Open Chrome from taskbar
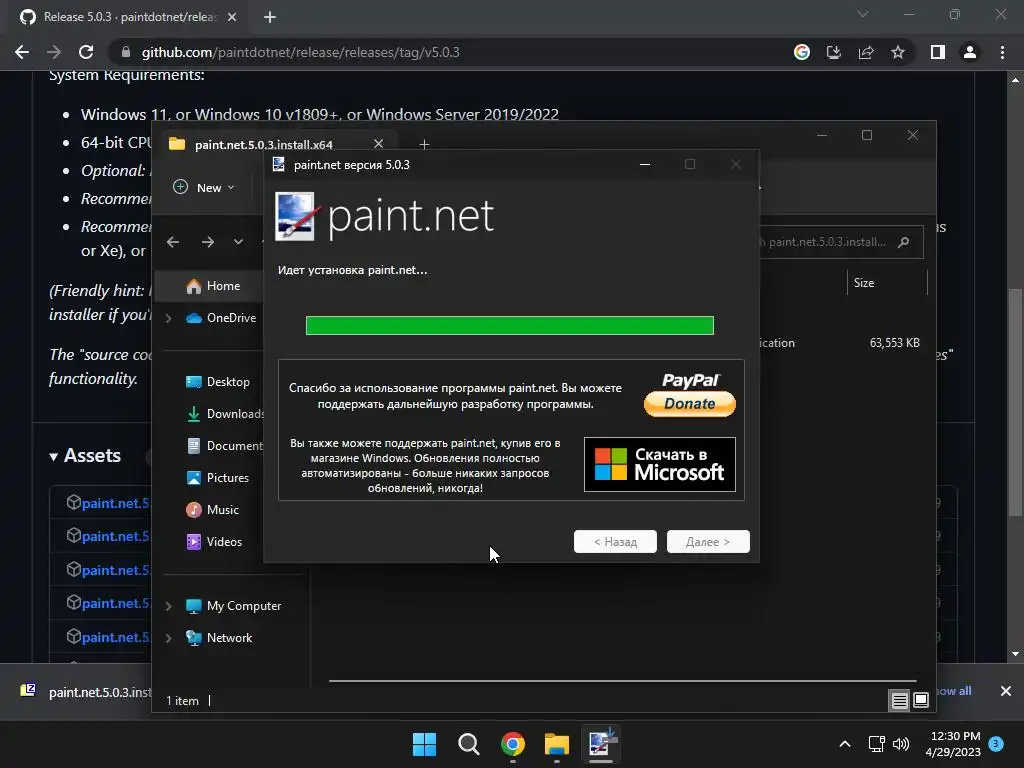Image resolution: width=1024 pixels, height=768 pixels. pyautogui.click(x=513, y=744)
